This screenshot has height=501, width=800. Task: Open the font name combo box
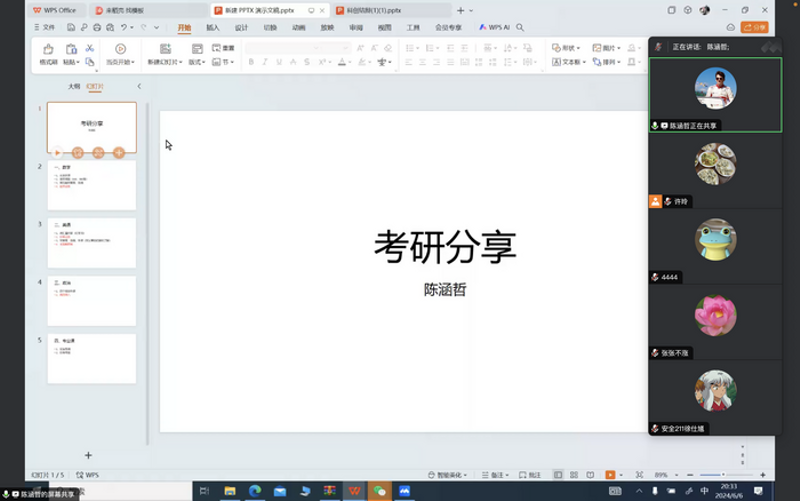pyautogui.click(x=282, y=48)
